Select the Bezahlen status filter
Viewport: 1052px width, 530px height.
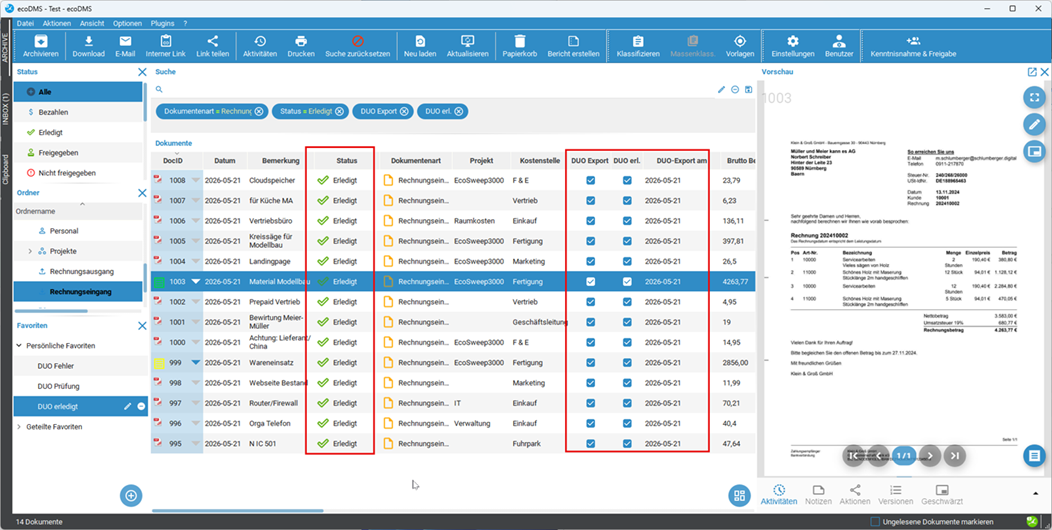(x=78, y=112)
